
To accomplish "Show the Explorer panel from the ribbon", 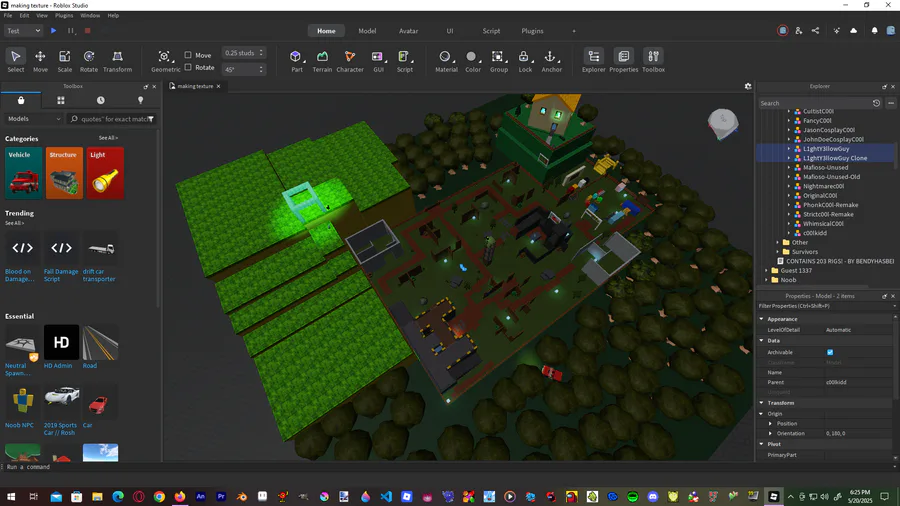I will [593, 60].
